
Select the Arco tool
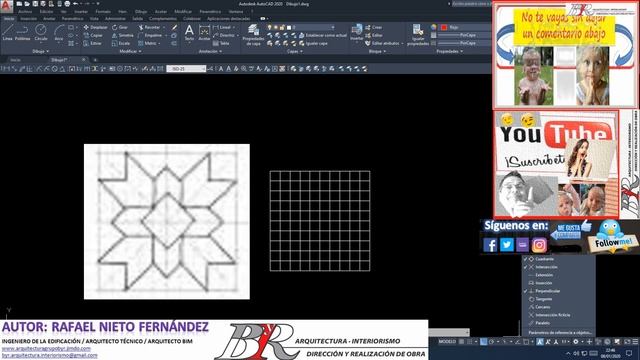pyautogui.click(x=59, y=32)
